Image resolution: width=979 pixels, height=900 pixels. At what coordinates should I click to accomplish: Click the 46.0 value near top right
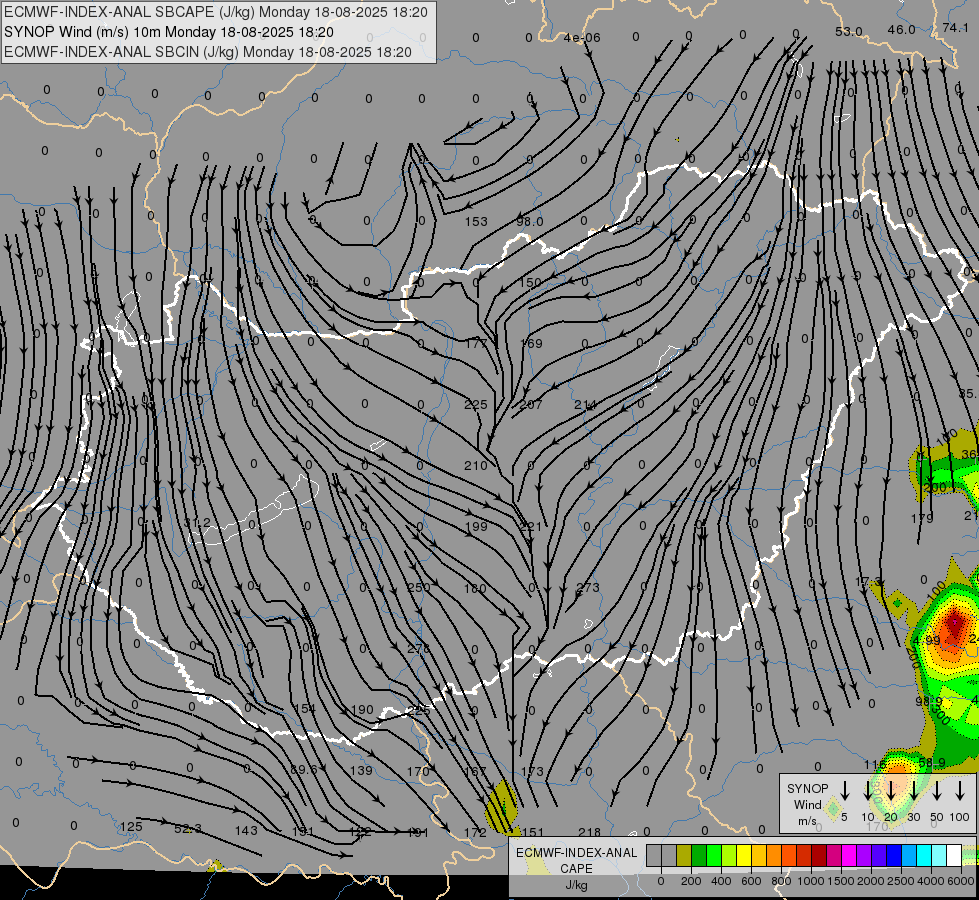click(902, 29)
